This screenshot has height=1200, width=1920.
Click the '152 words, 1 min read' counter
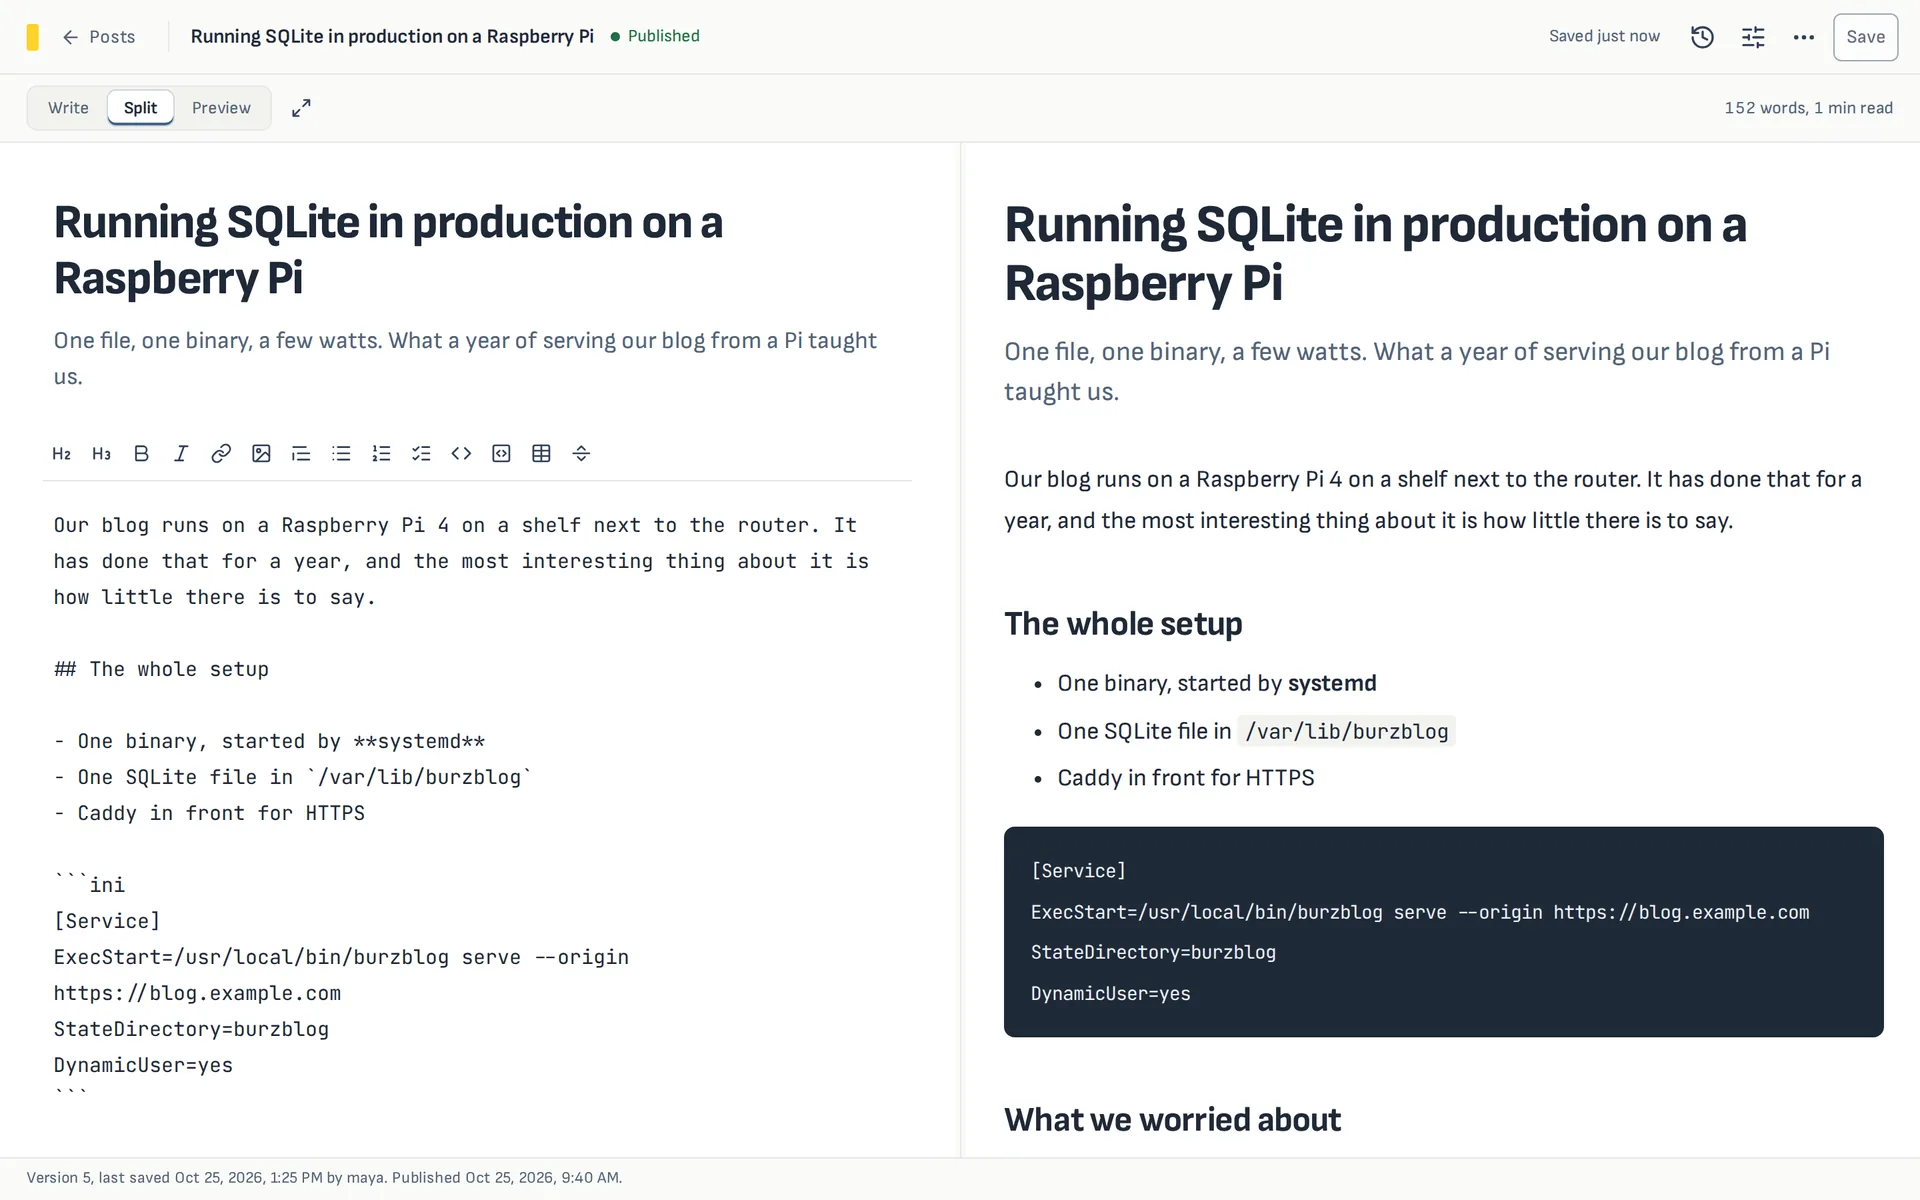point(1808,108)
